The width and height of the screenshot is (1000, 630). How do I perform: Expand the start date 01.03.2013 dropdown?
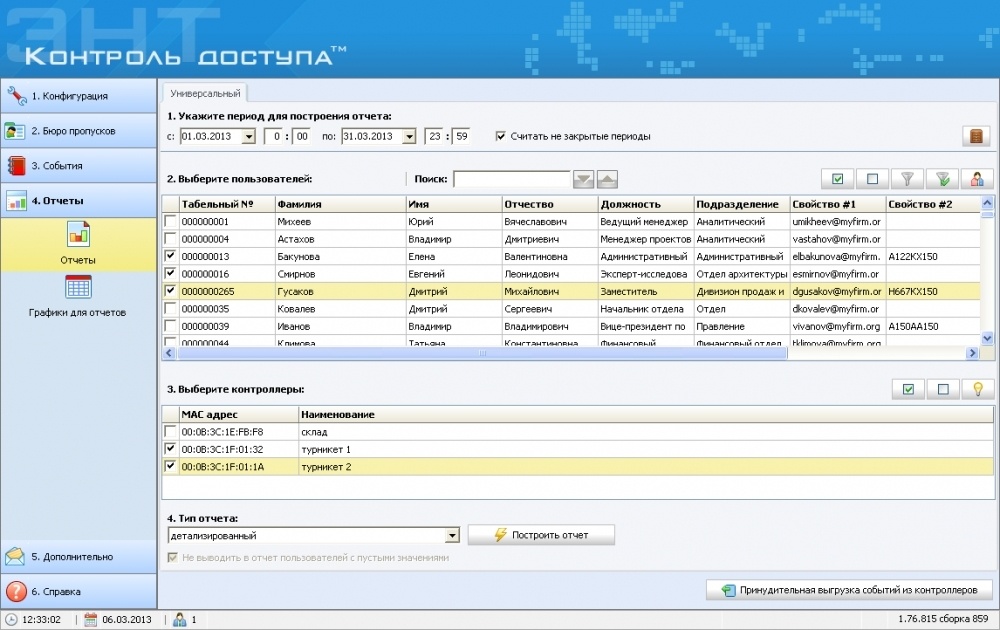(248, 136)
